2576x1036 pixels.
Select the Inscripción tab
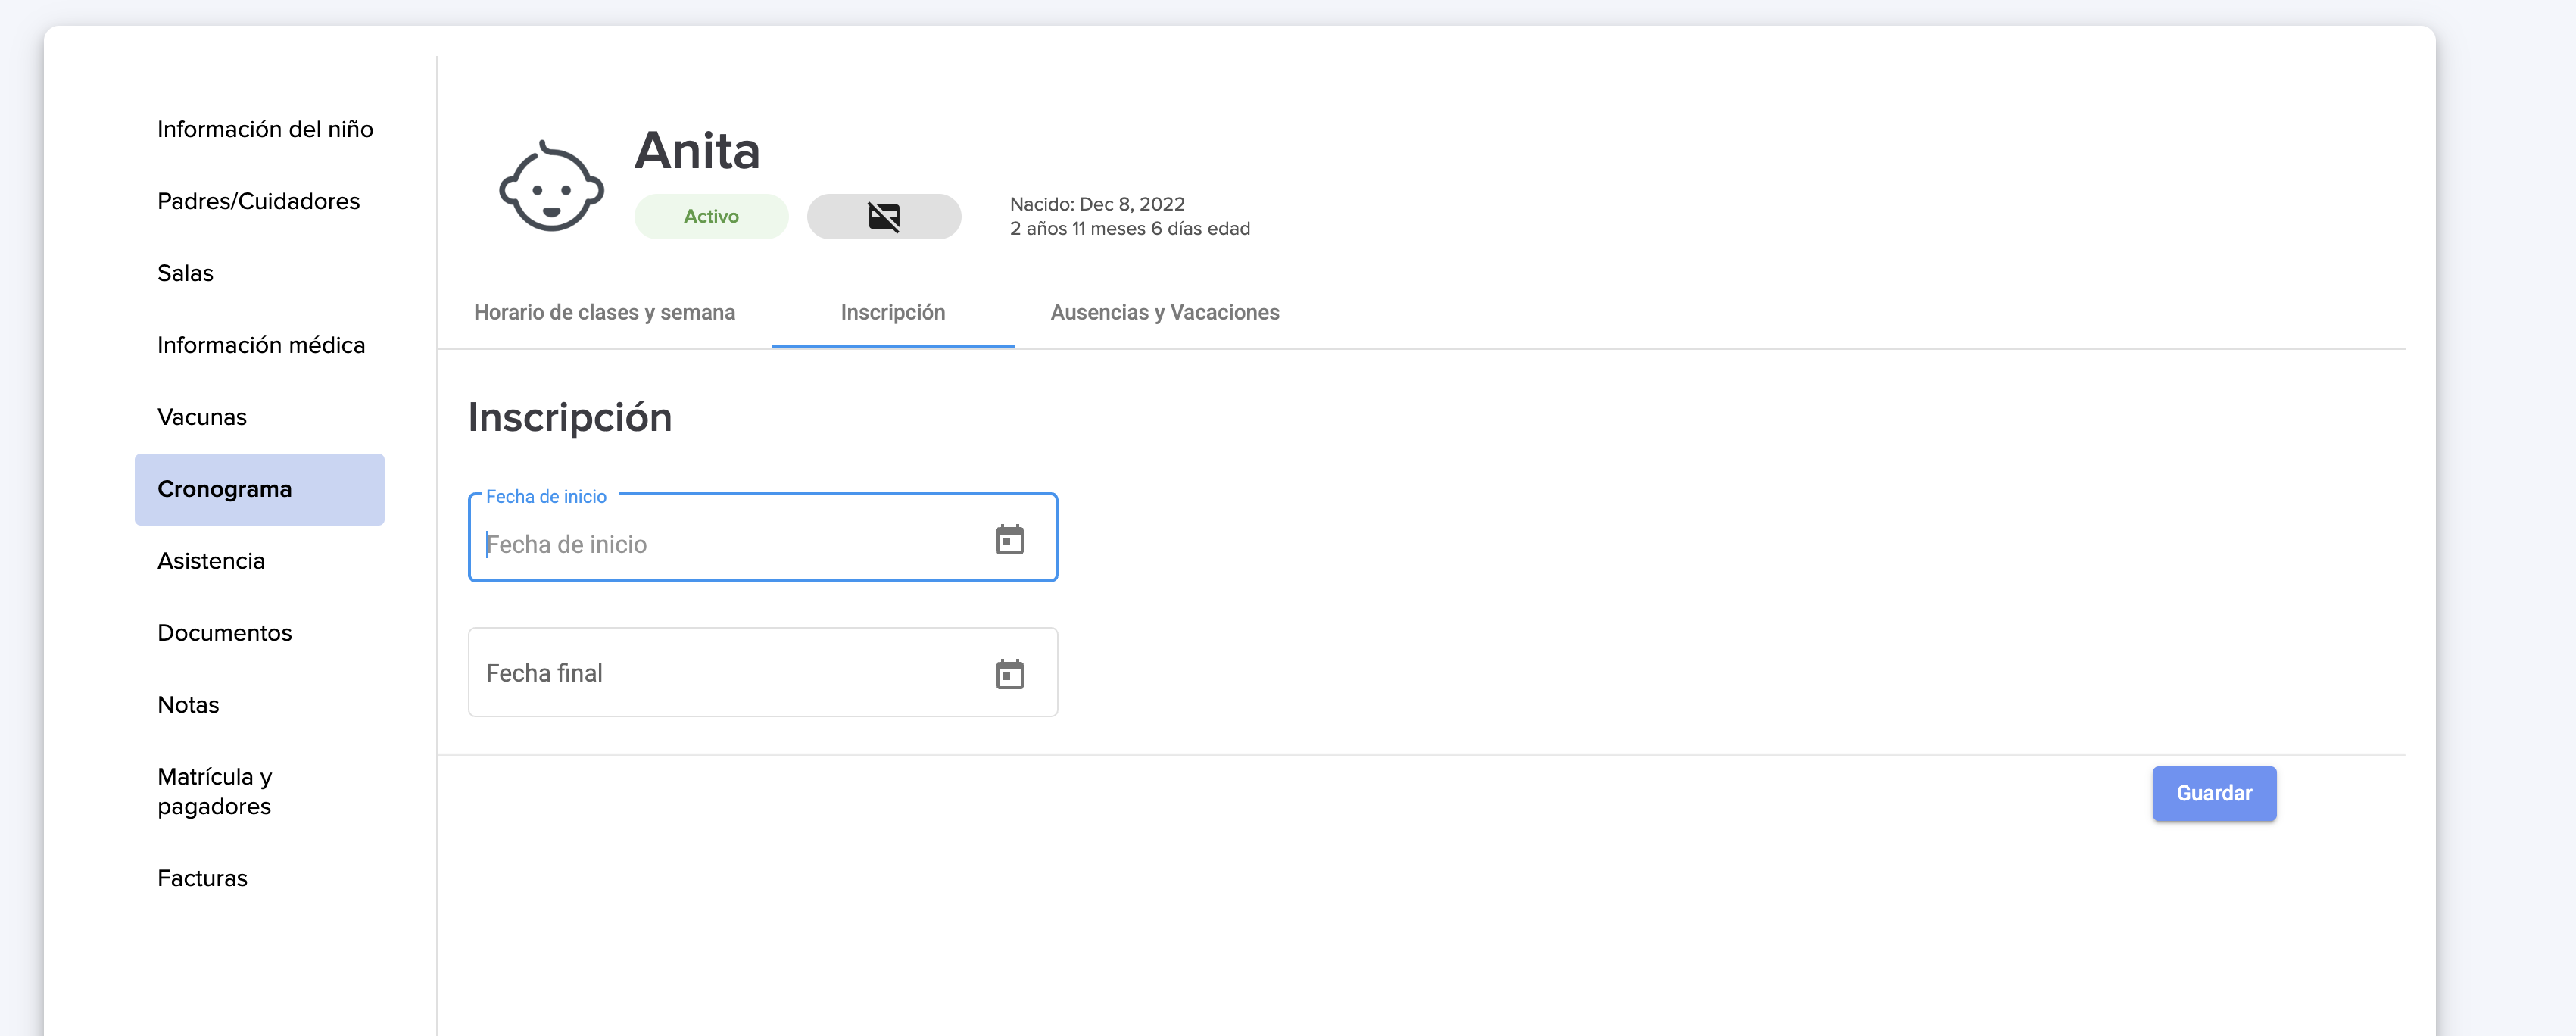point(892,313)
